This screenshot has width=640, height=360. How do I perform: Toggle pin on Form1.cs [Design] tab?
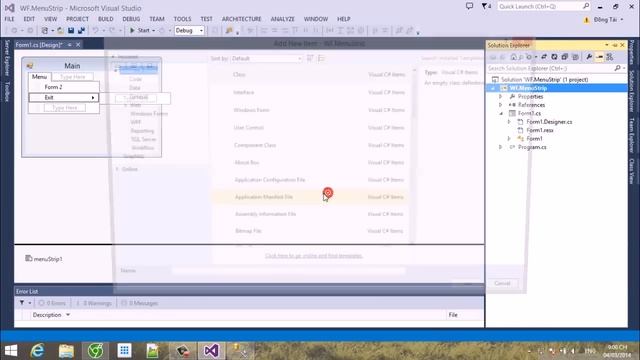70,44
